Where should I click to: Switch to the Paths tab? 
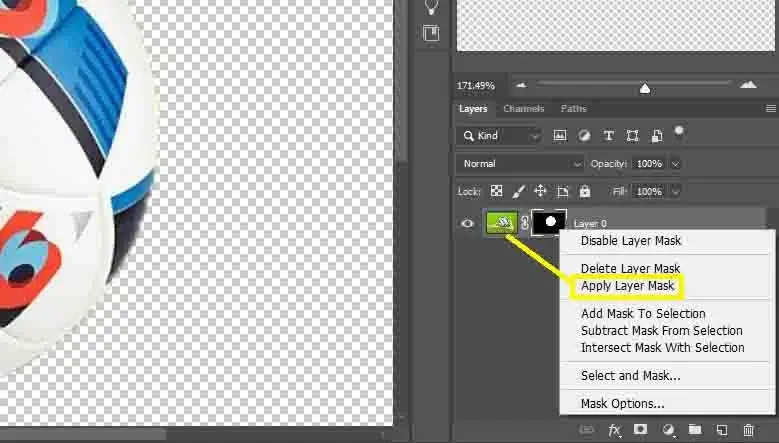tap(573, 109)
